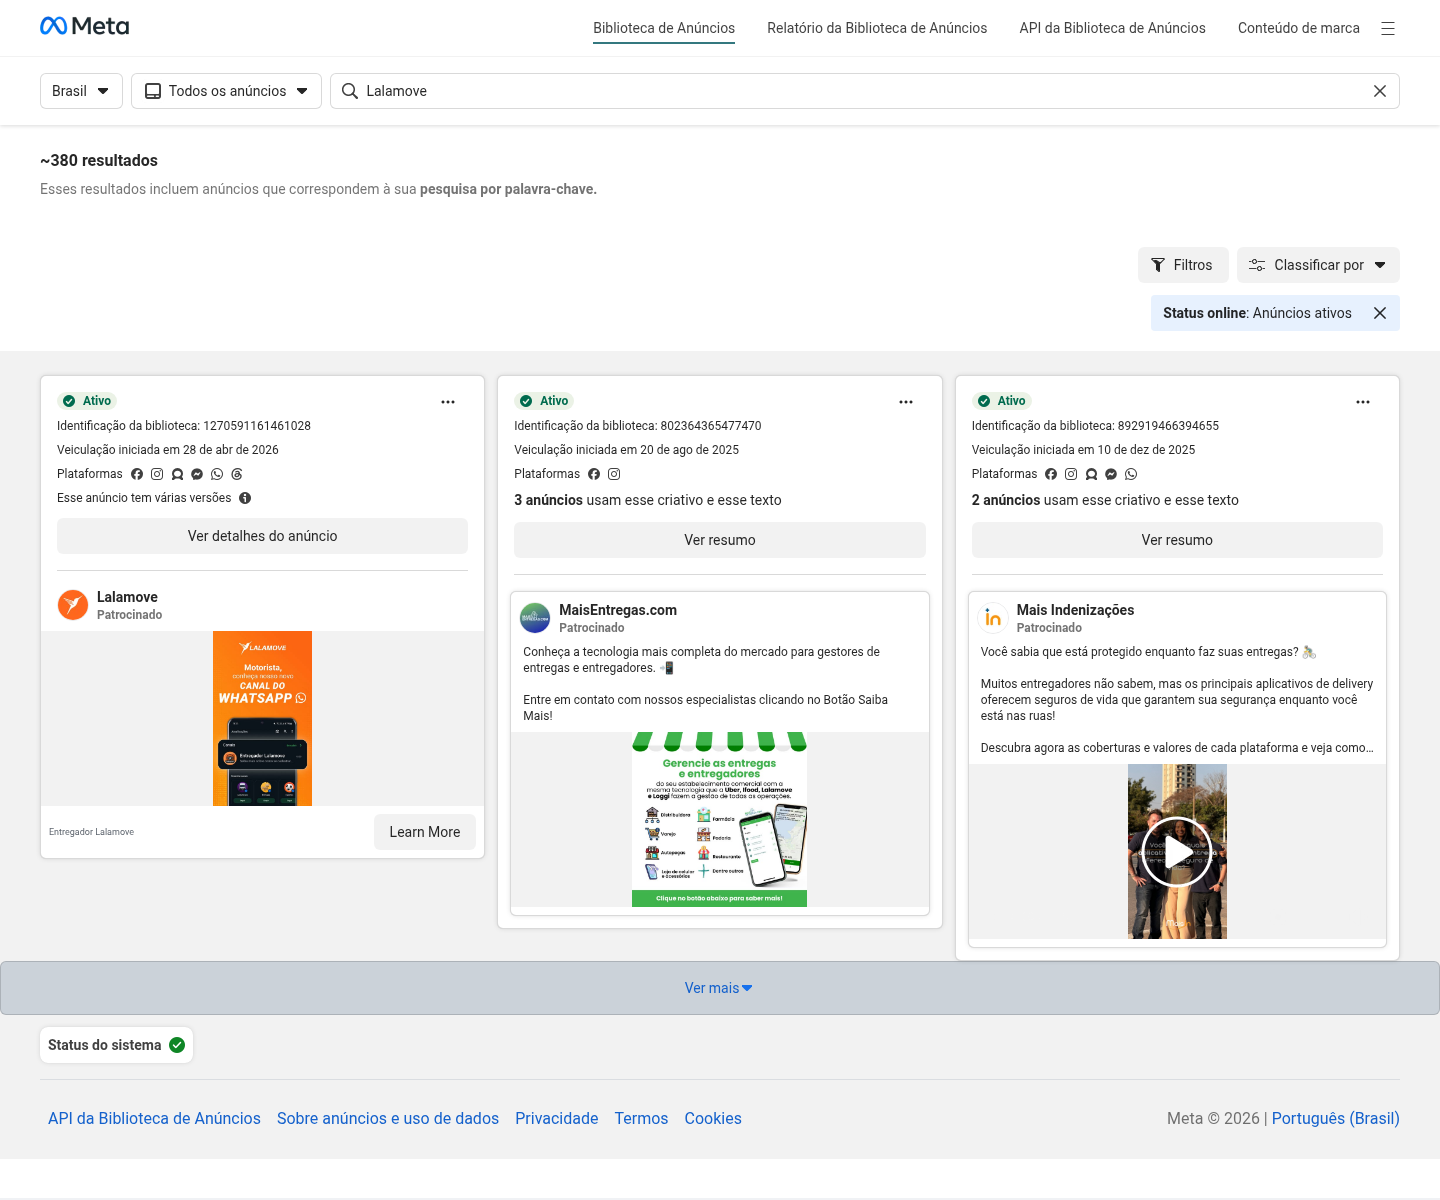1440x1200 pixels.
Task: Click 'Ver resumo' on MaisEntregas.com ad
Action: coord(720,540)
